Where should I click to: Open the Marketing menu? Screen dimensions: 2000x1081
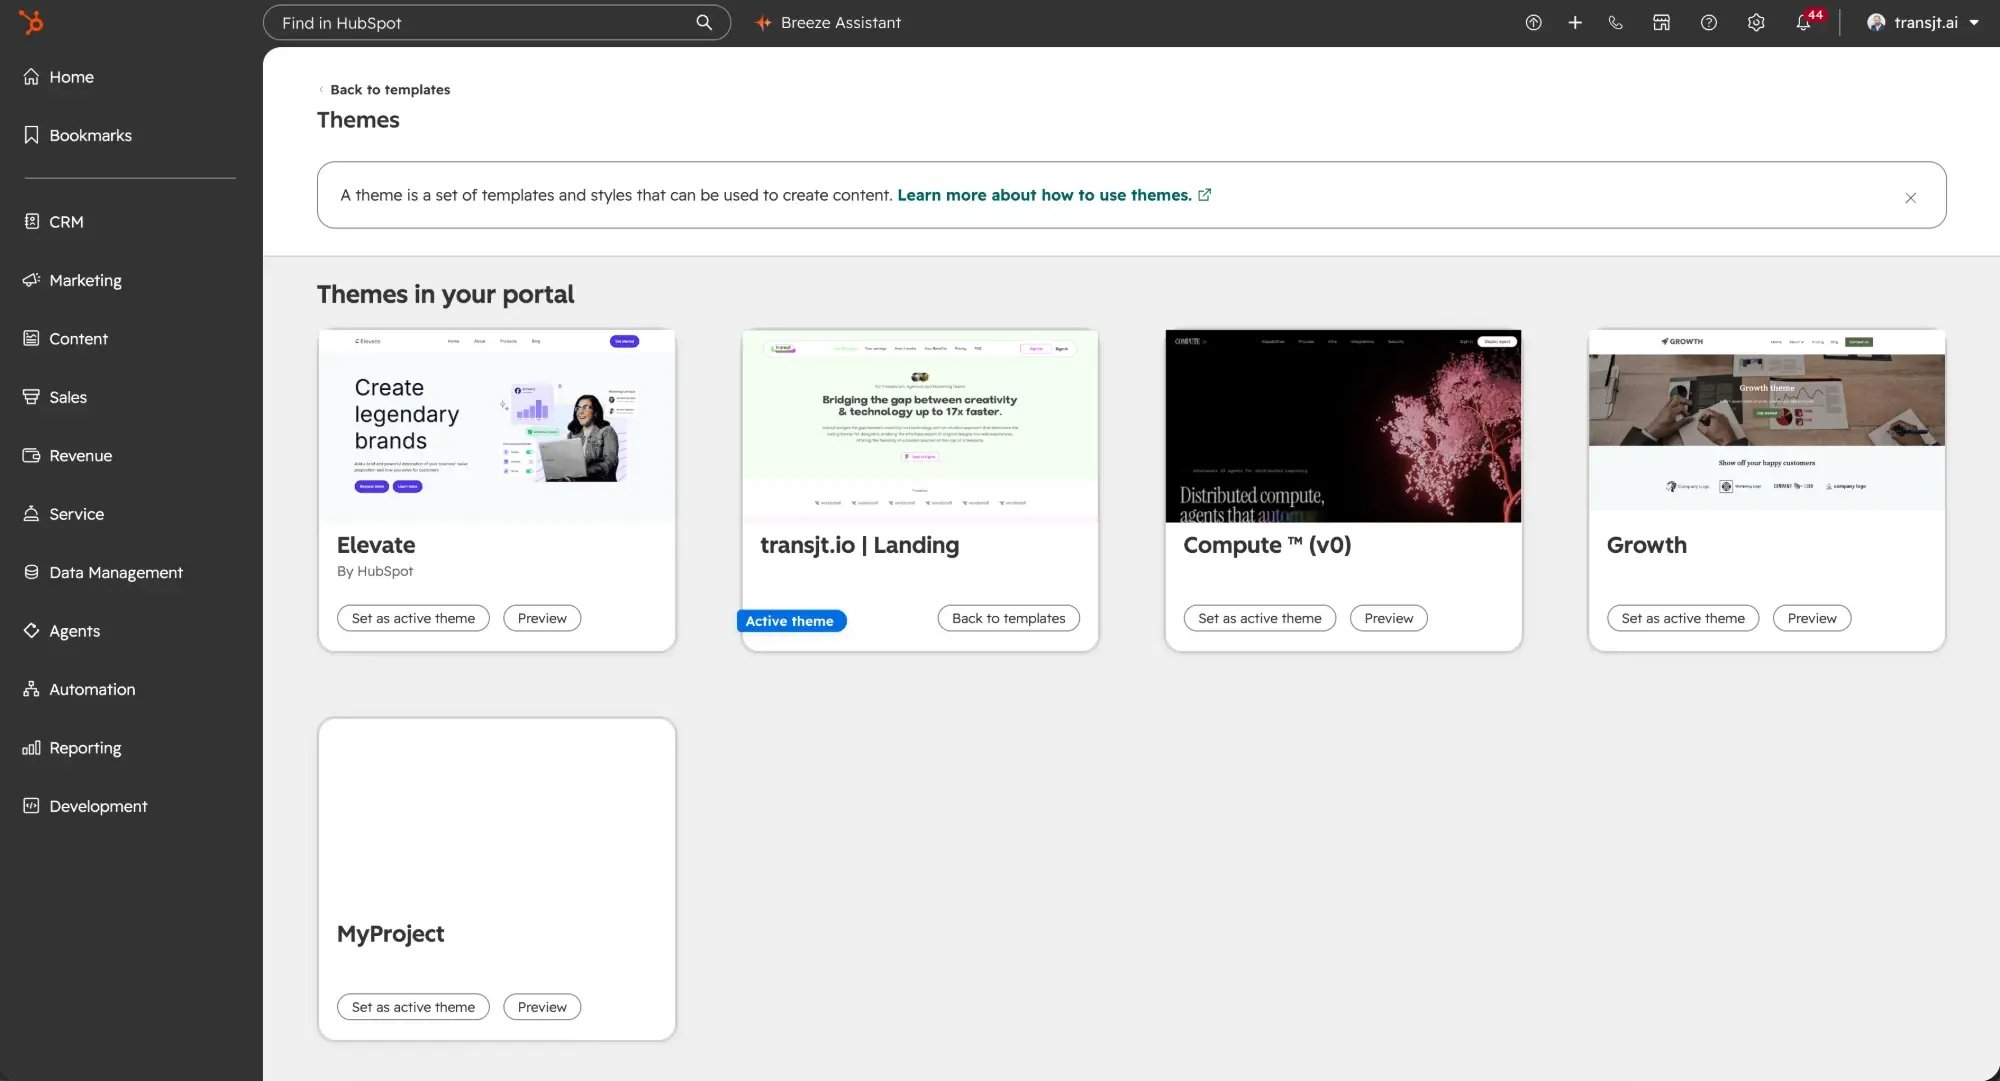(x=72, y=280)
